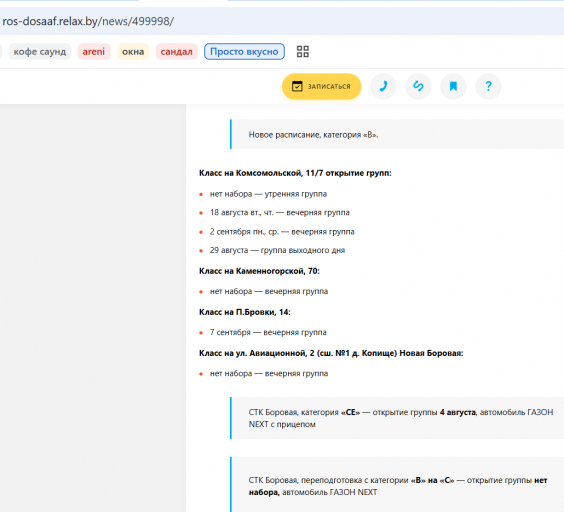Click the browser address bar URL
564x512 pixels.
click(x=88, y=21)
